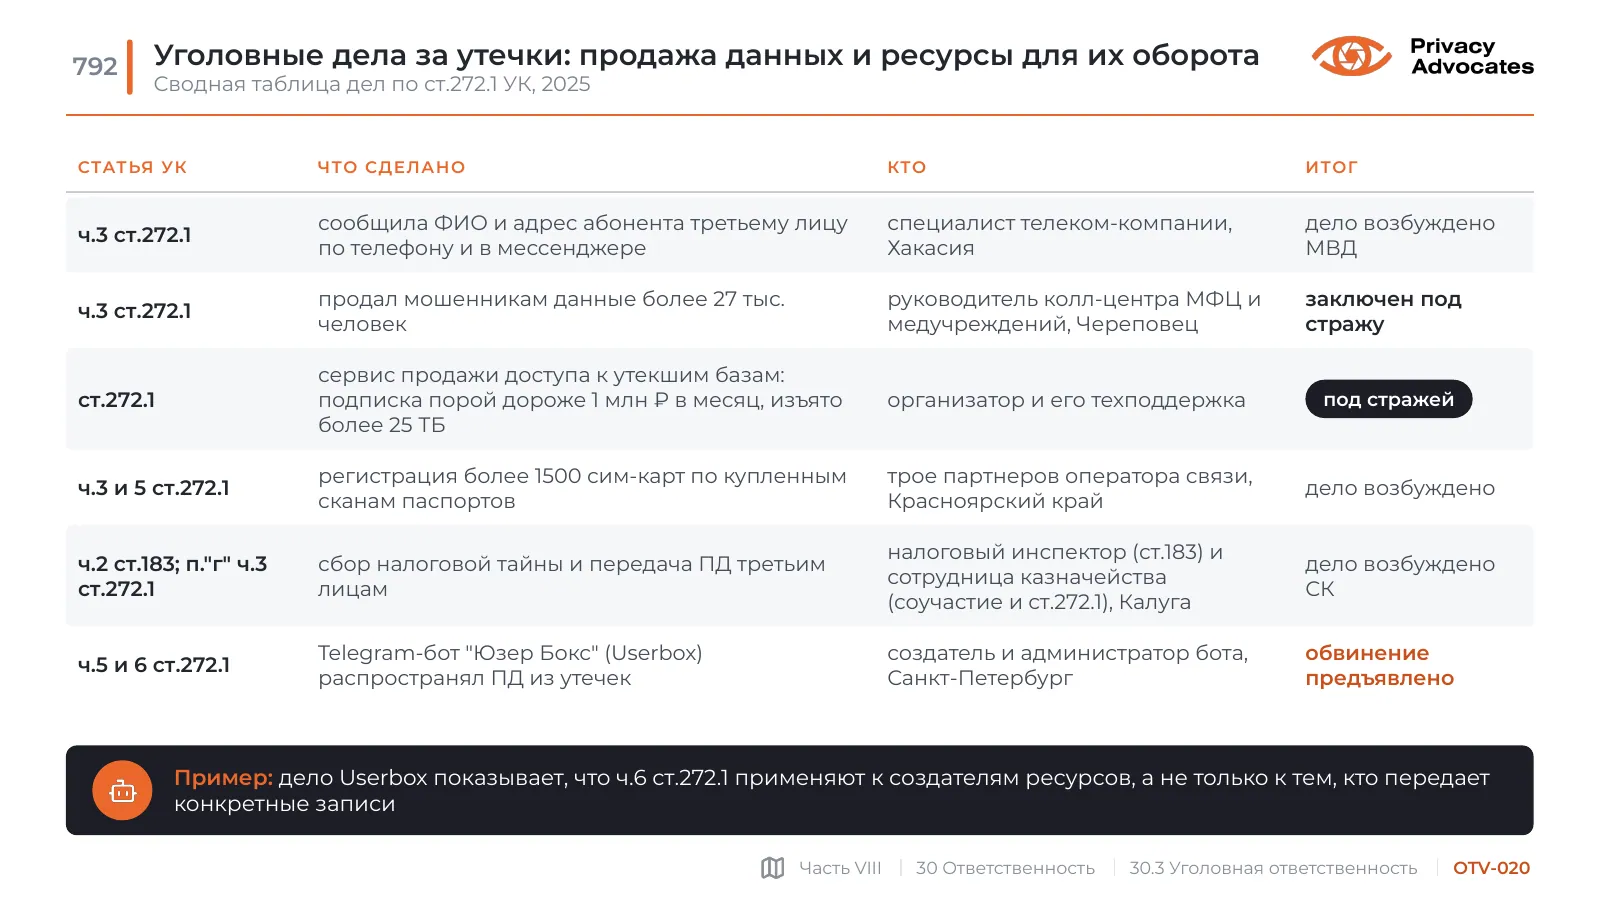Screen dimensions: 1601x900
Task: Click 'регистрация более 1500 сим-карт' description
Action: point(582,488)
